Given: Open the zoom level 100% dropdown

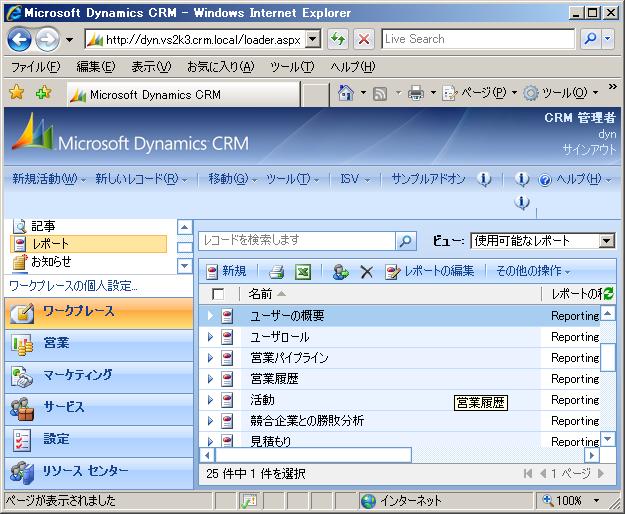Looking at the screenshot, I should click(596, 500).
